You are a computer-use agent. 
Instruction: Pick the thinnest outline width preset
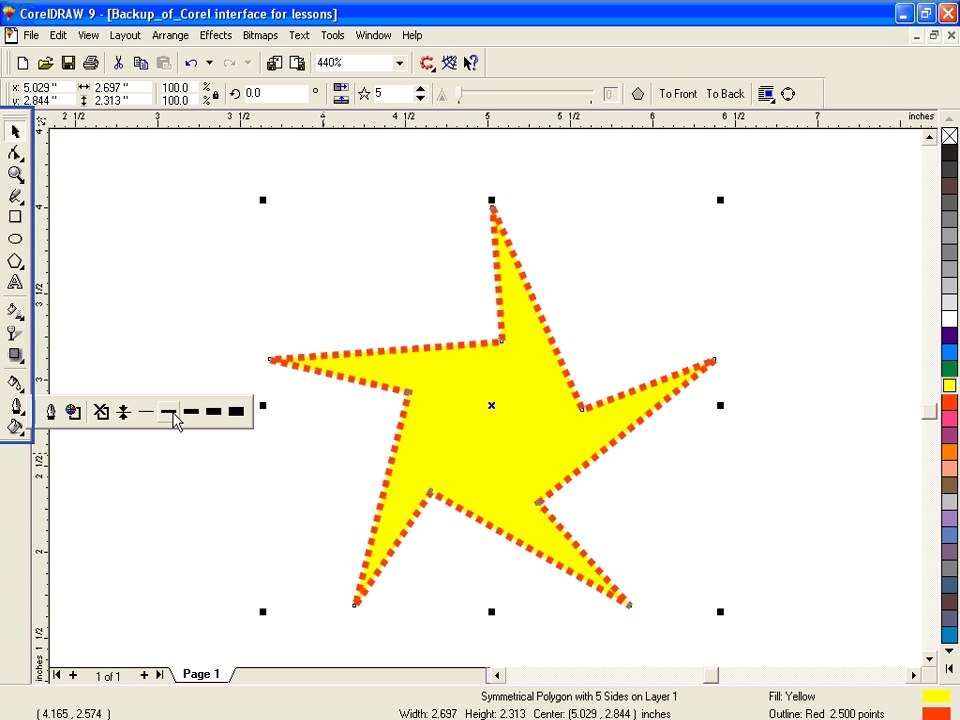click(x=146, y=411)
